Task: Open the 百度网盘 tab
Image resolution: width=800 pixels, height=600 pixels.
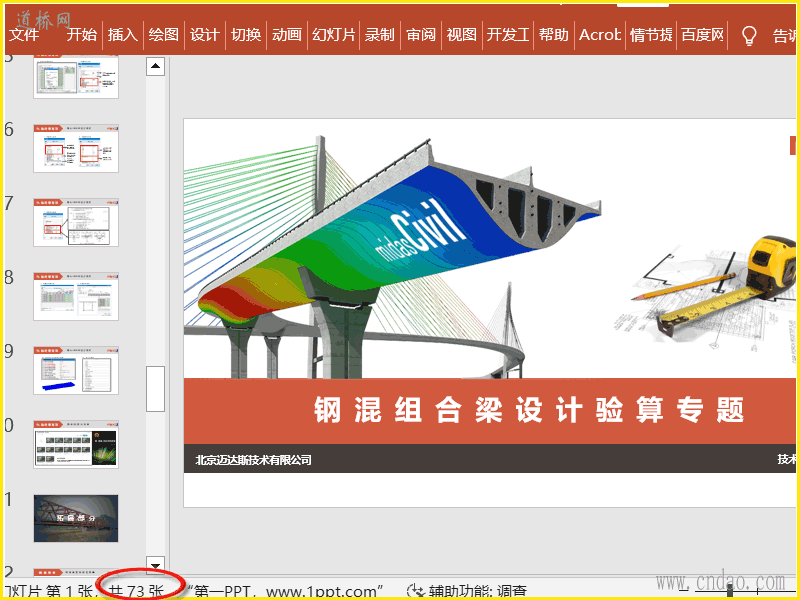Action: point(703,35)
